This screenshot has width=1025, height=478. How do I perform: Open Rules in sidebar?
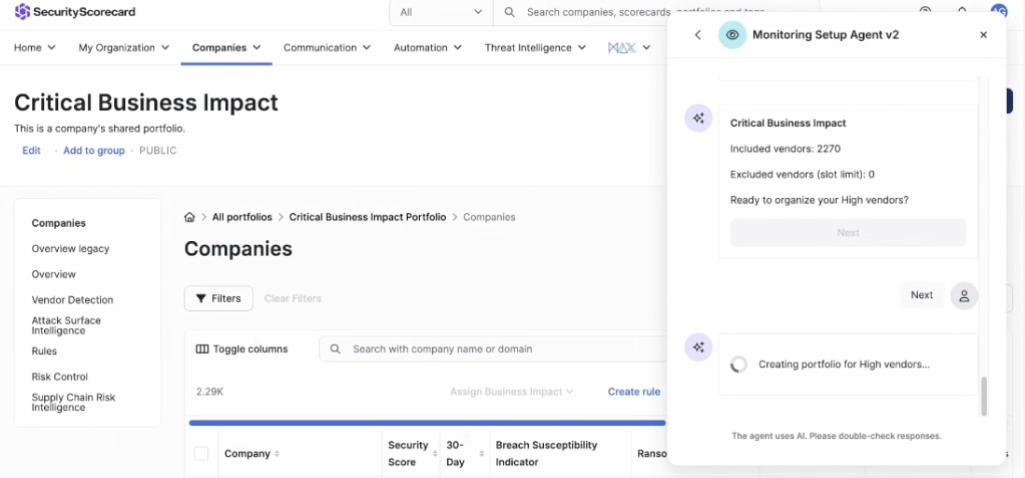click(x=44, y=351)
